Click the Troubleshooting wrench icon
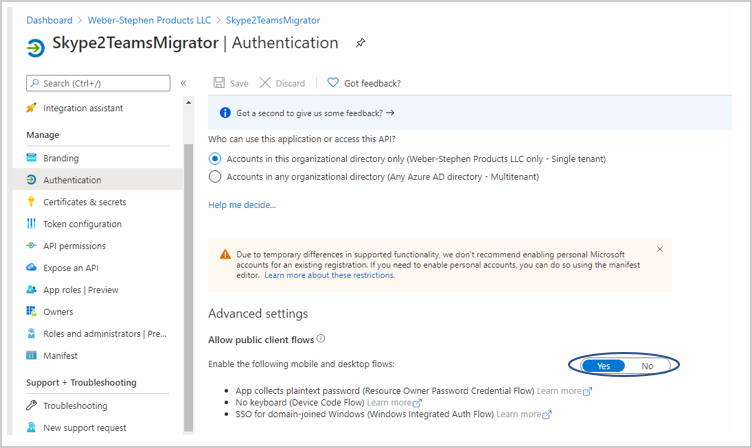This screenshot has width=752, height=448. click(x=31, y=405)
